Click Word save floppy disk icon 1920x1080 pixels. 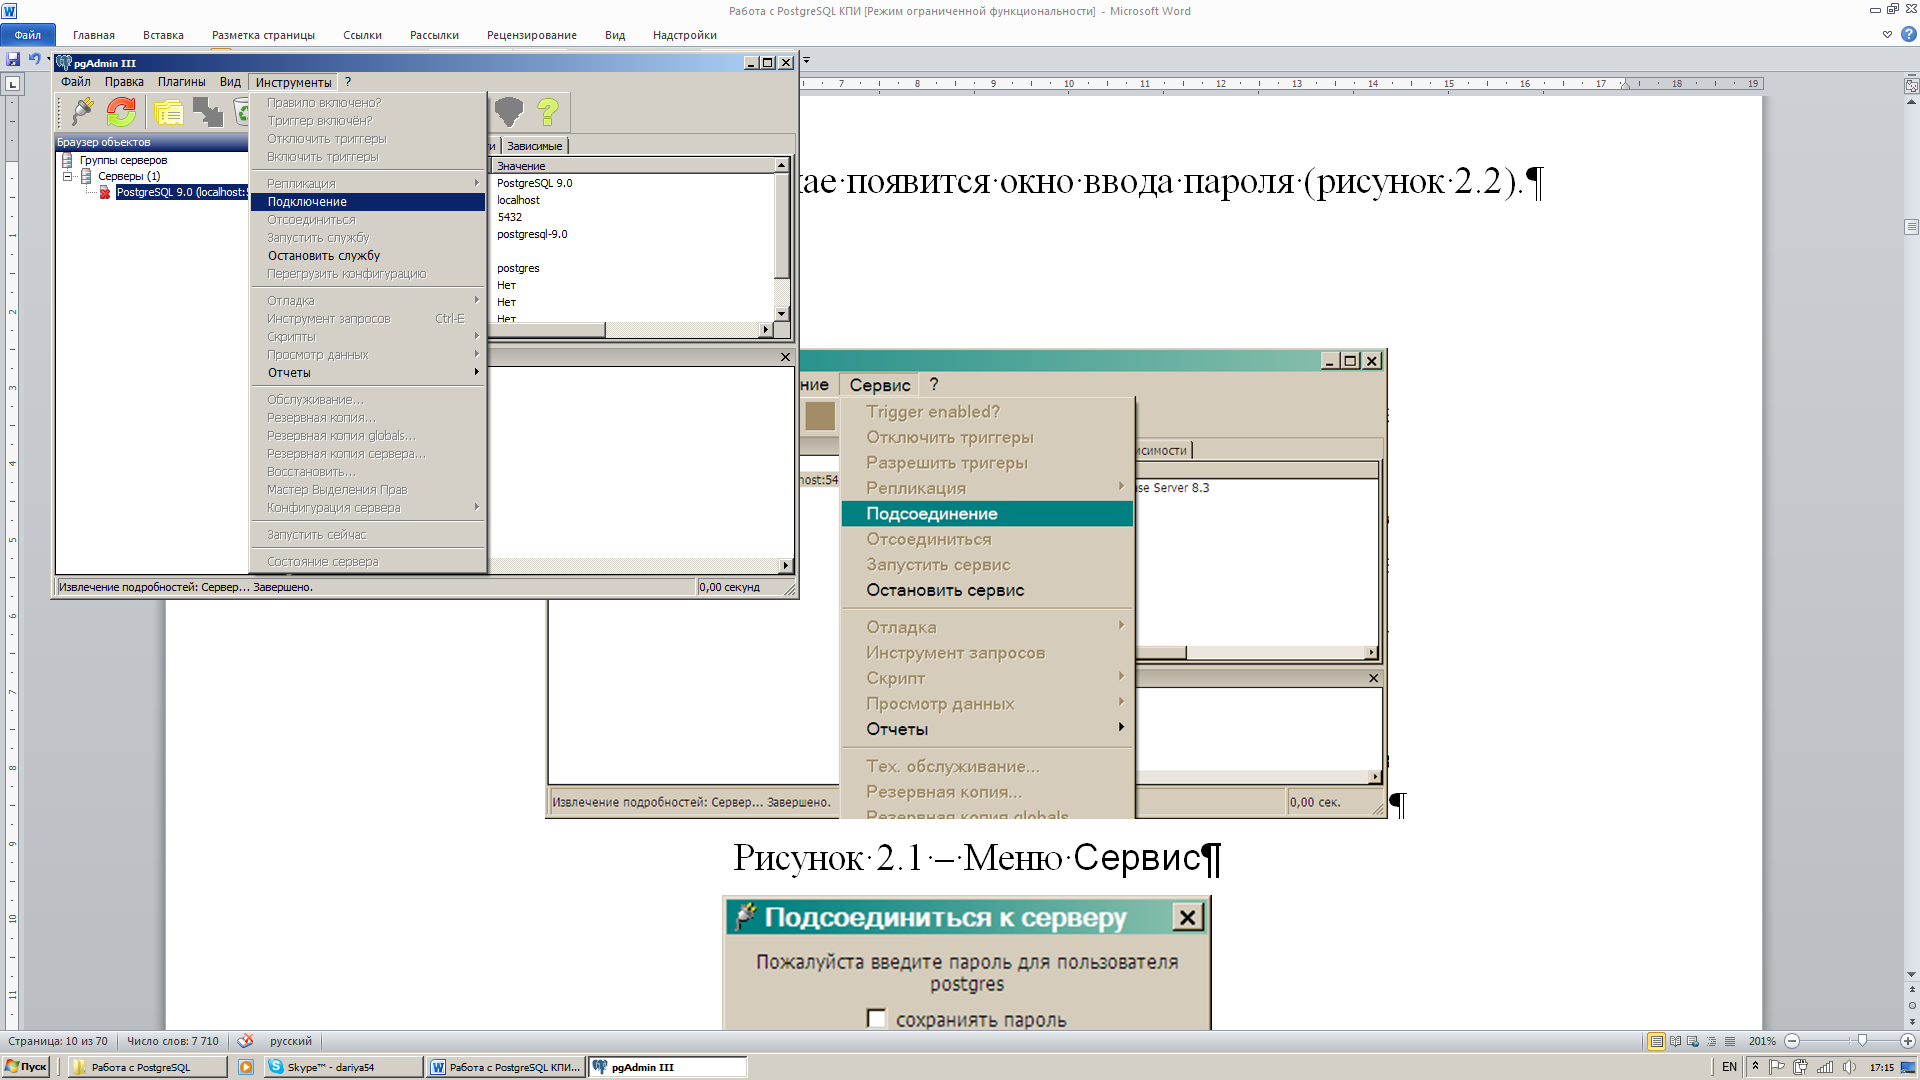coord(13,59)
